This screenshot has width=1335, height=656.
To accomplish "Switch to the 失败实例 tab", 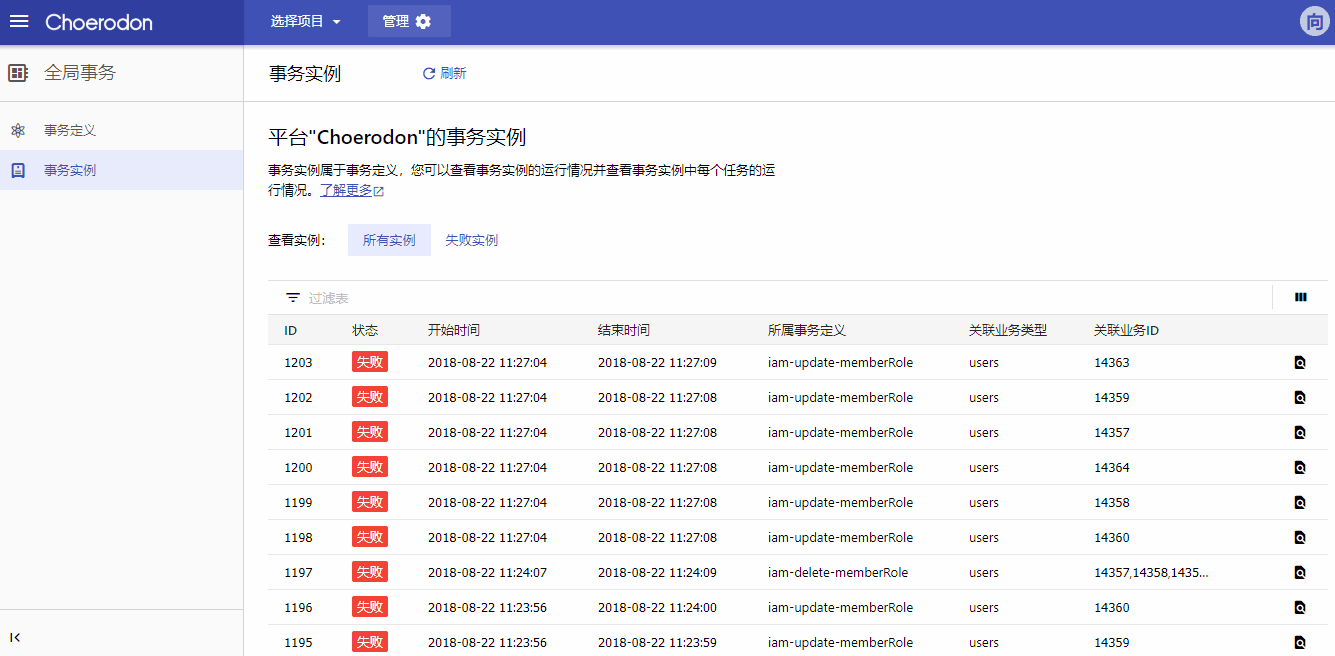I will (x=471, y=240).
